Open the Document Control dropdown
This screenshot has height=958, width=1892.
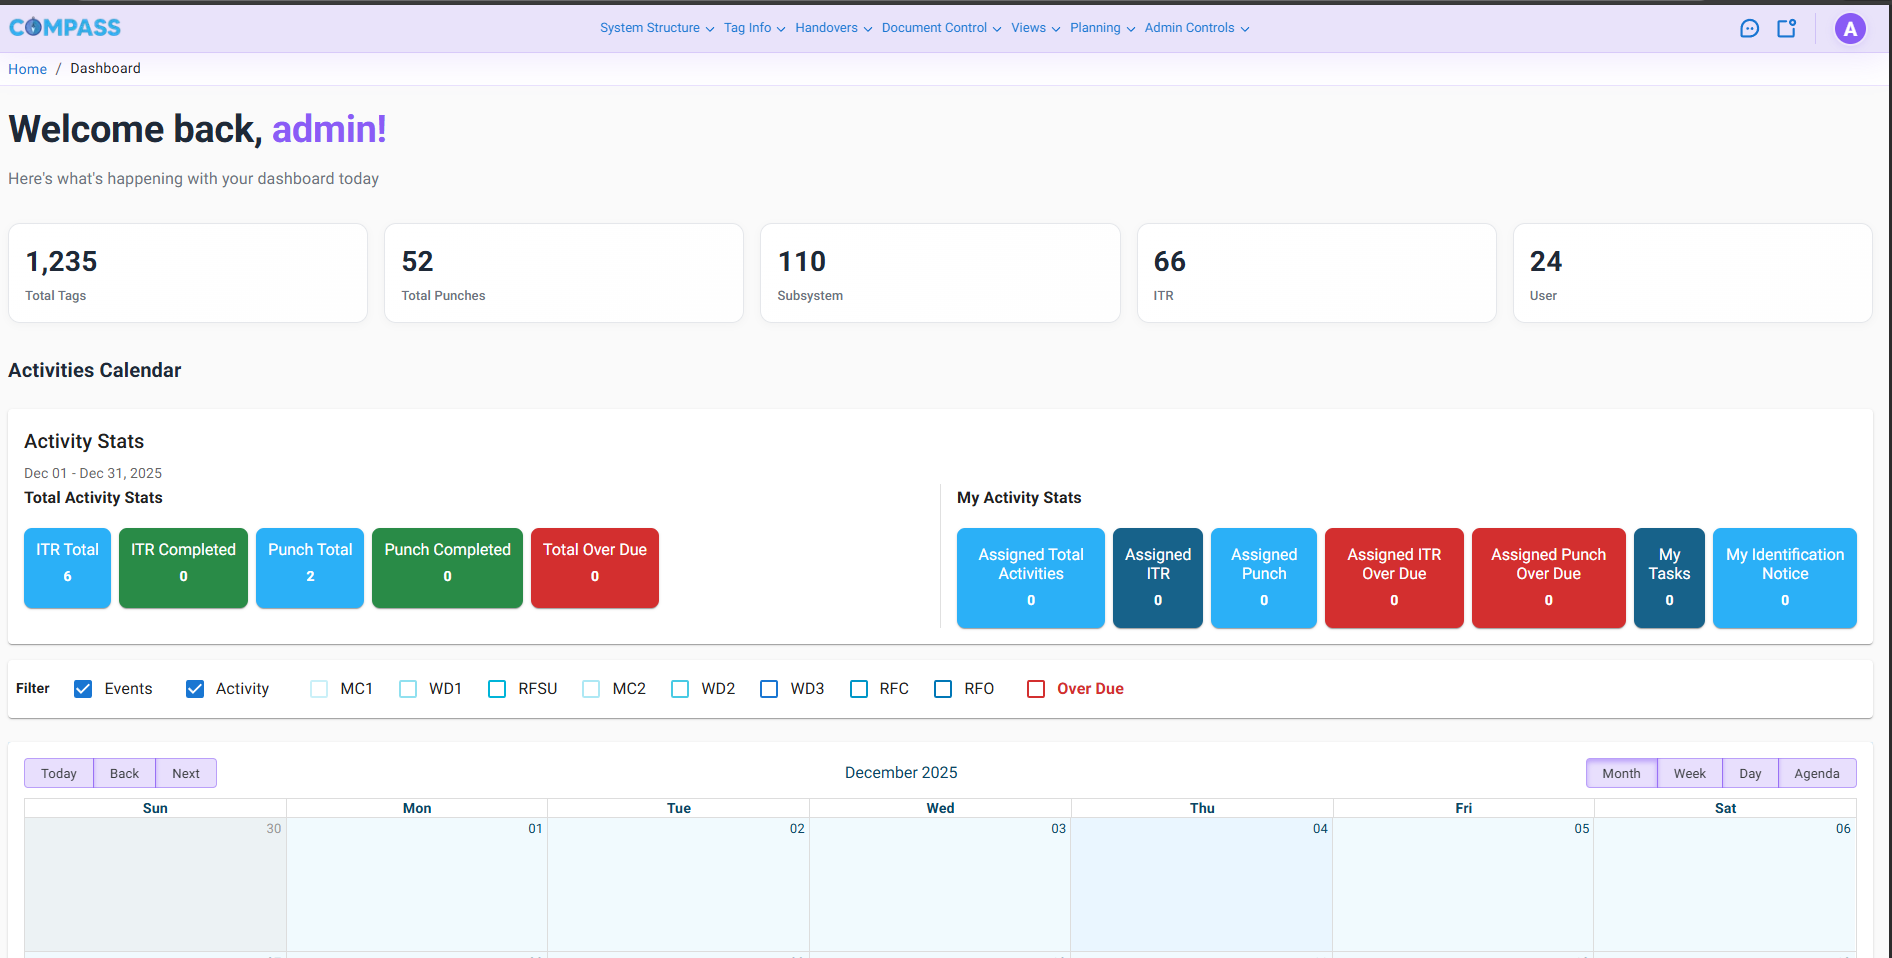938,28
